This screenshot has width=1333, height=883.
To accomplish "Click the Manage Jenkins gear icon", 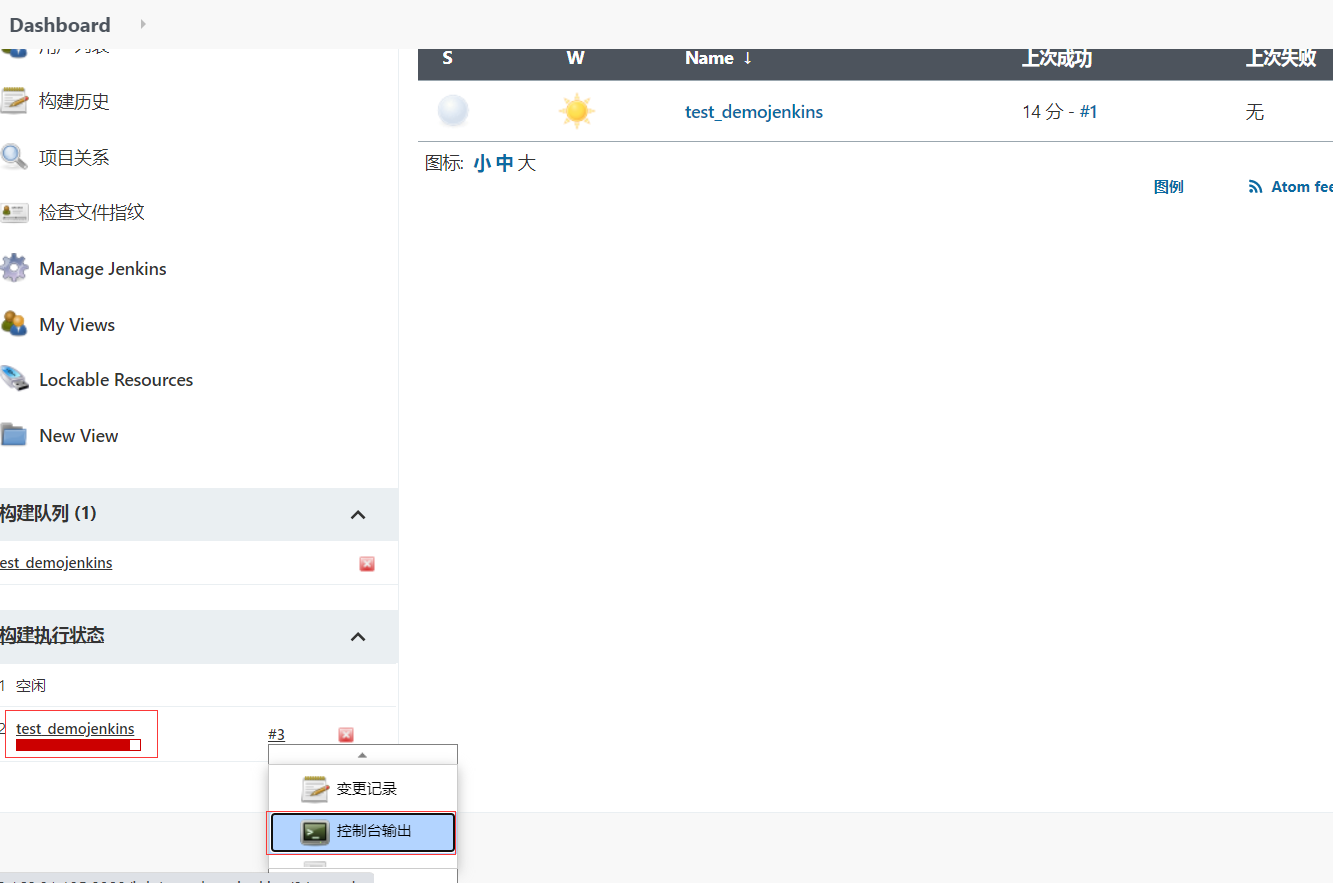I will 14,268.
